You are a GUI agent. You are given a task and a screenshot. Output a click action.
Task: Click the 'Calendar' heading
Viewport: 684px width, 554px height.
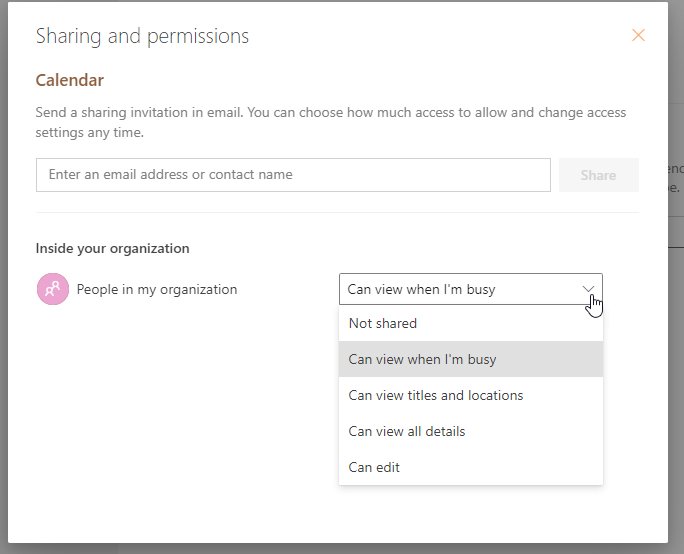(x=70, y=80)
